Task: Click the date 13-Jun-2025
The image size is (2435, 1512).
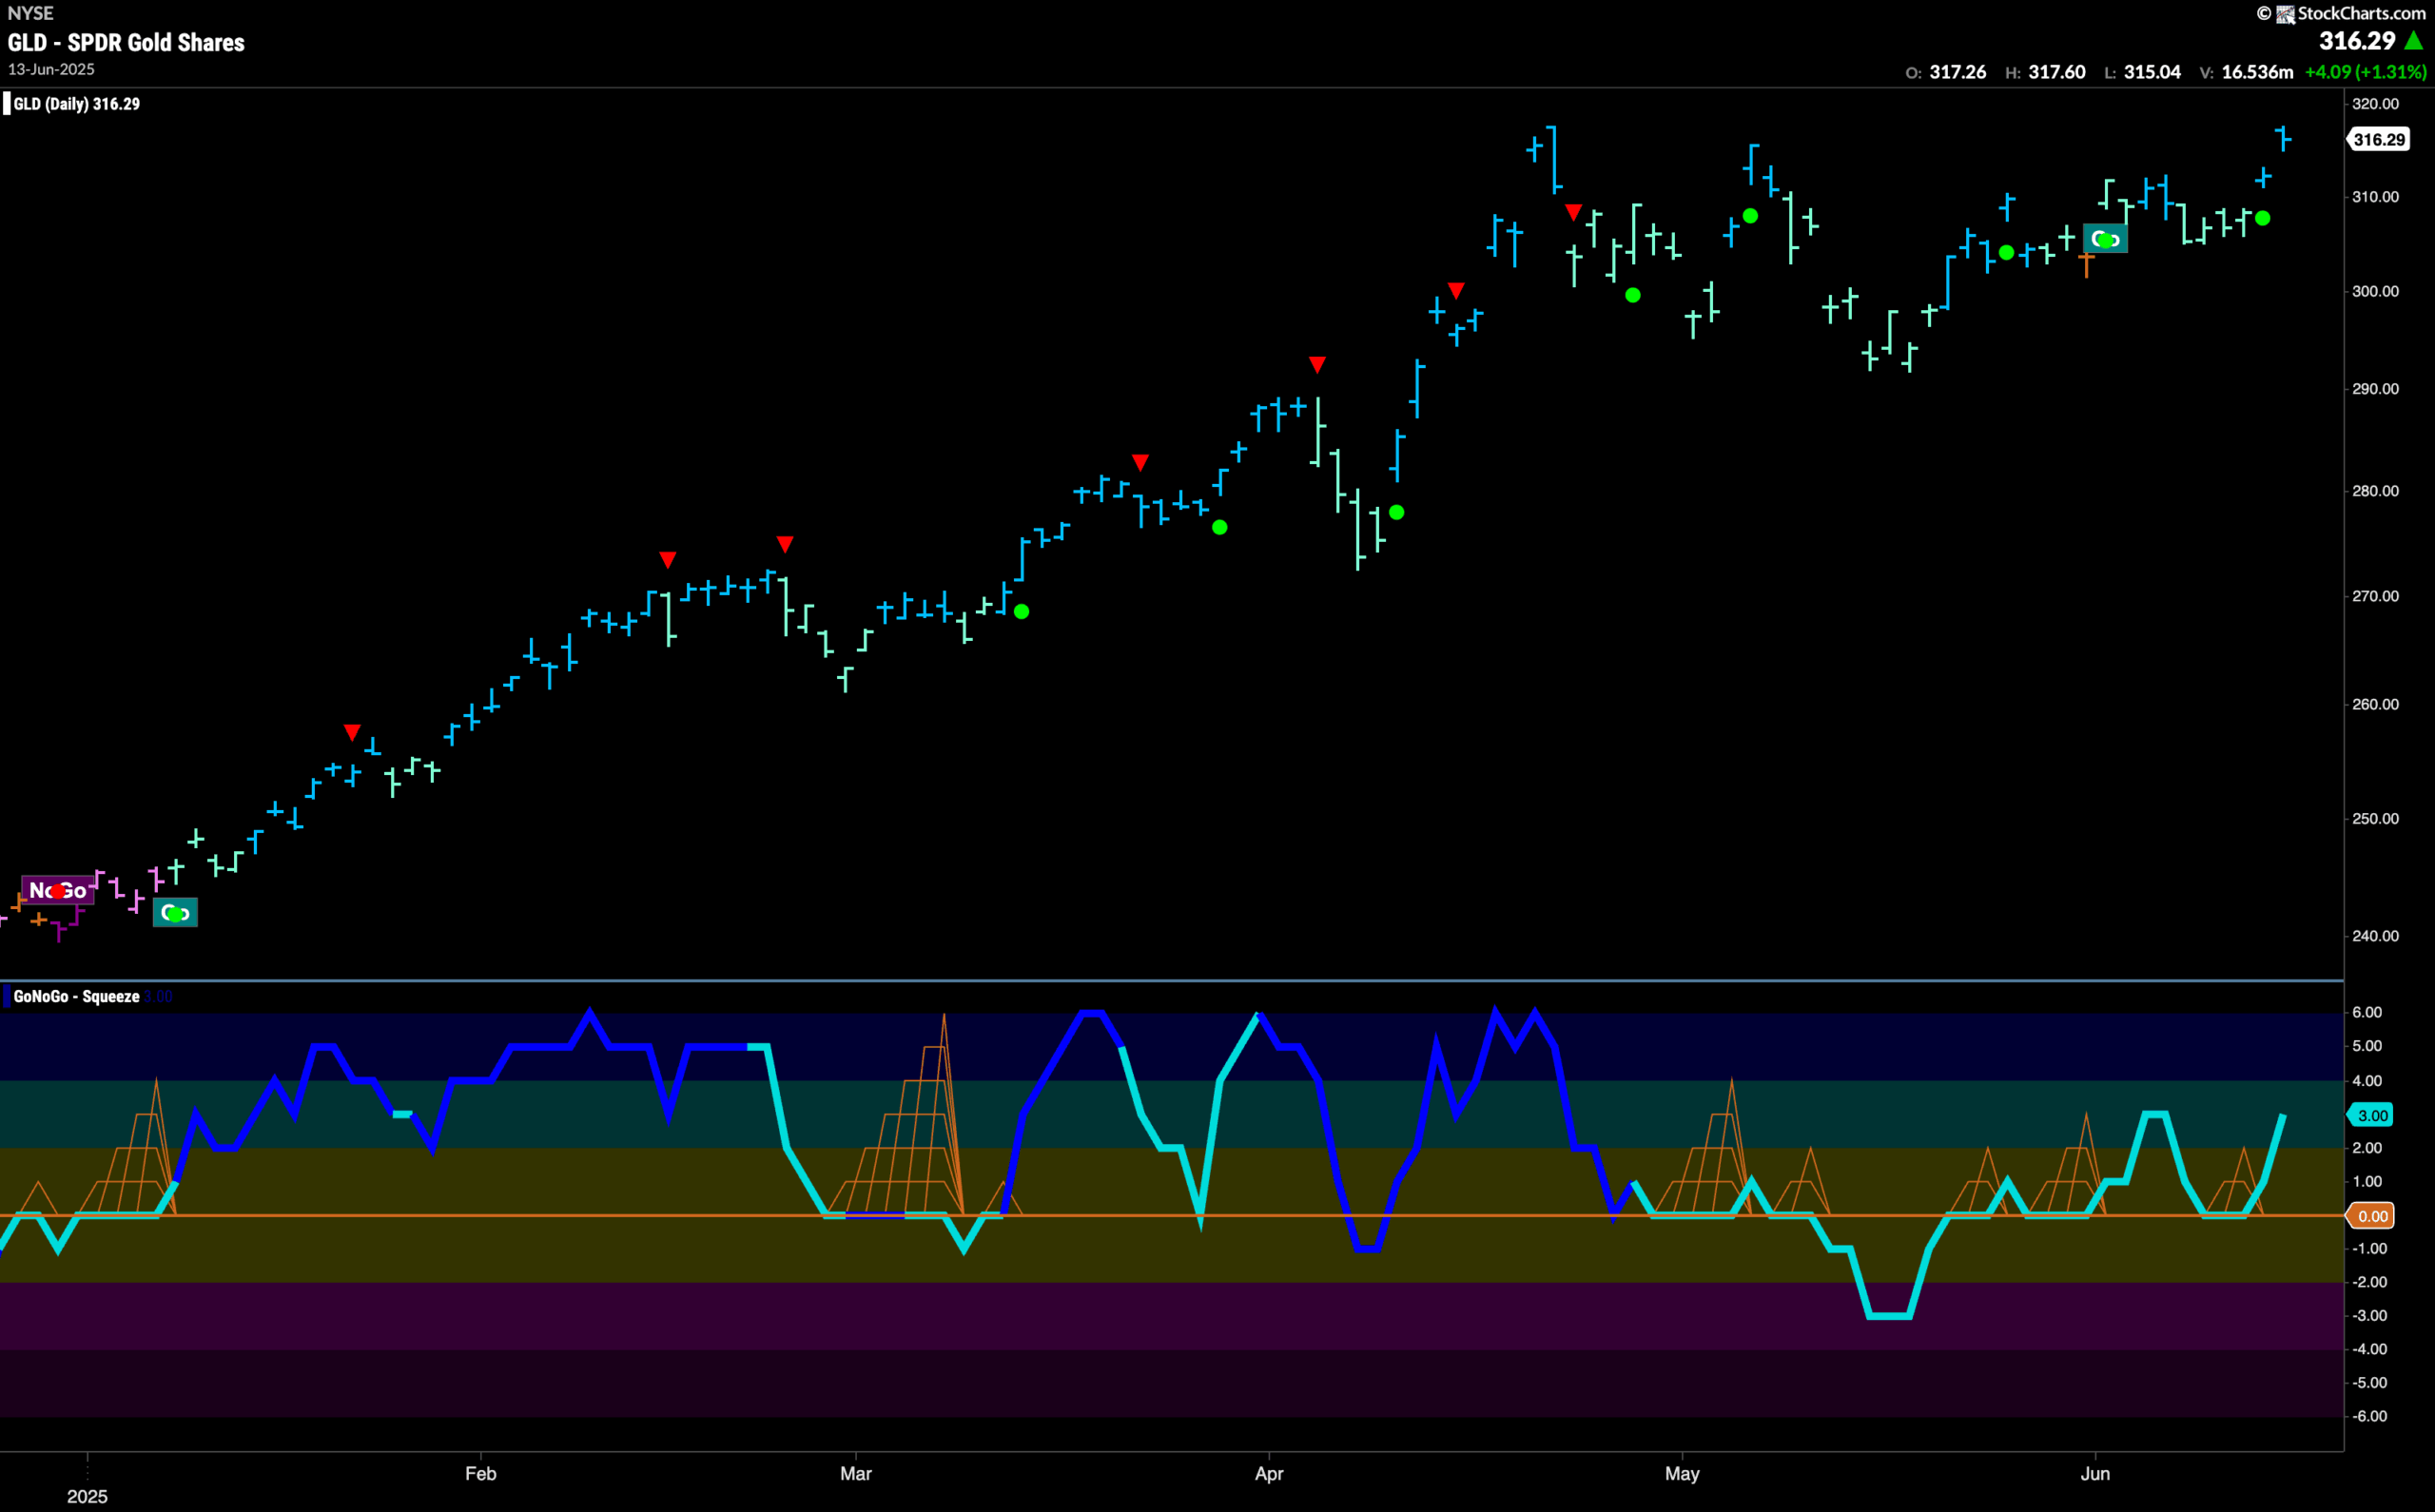Action: pos(51,69)
